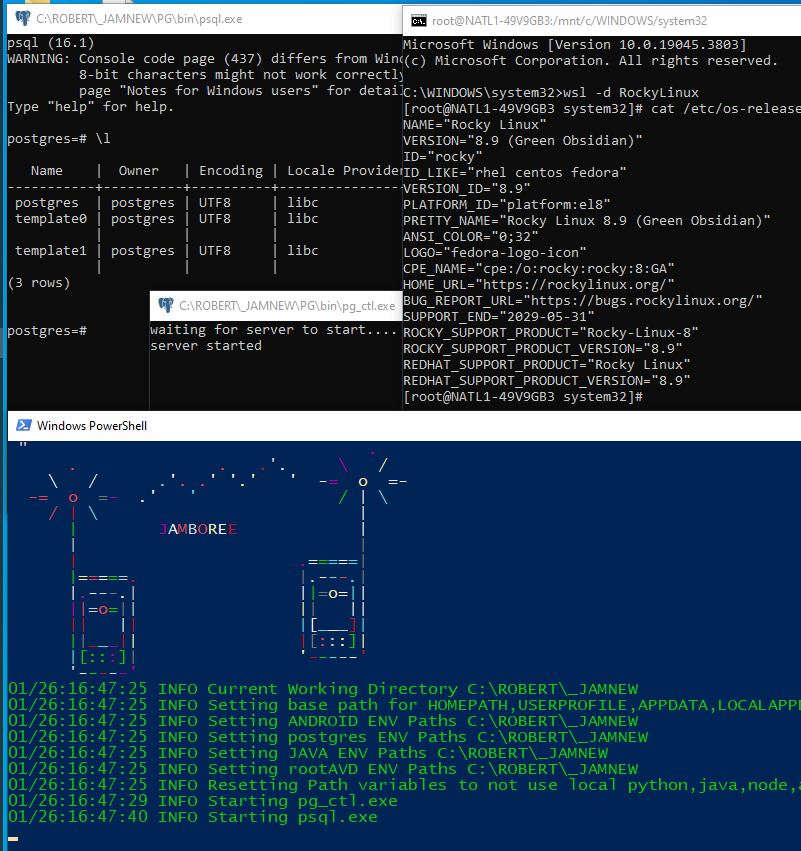
Task: Click the Microsoft Windows version line
Action: pos(575,45)
